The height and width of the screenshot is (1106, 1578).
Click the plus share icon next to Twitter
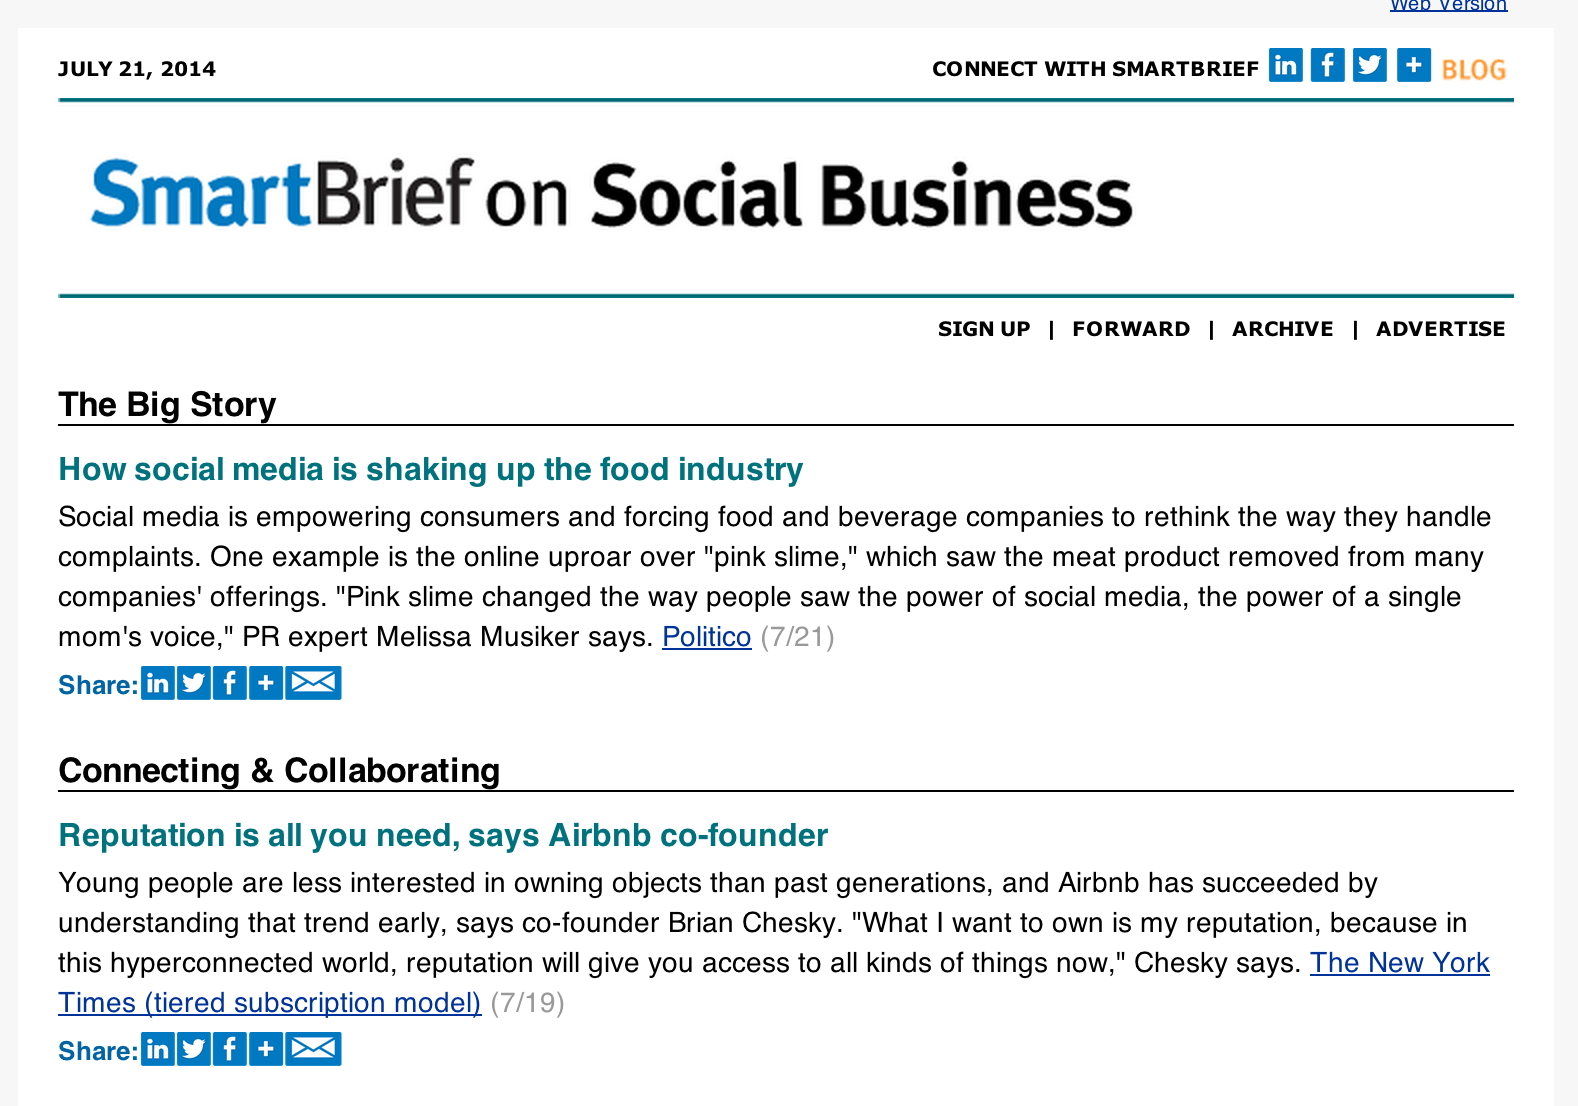1413,65
